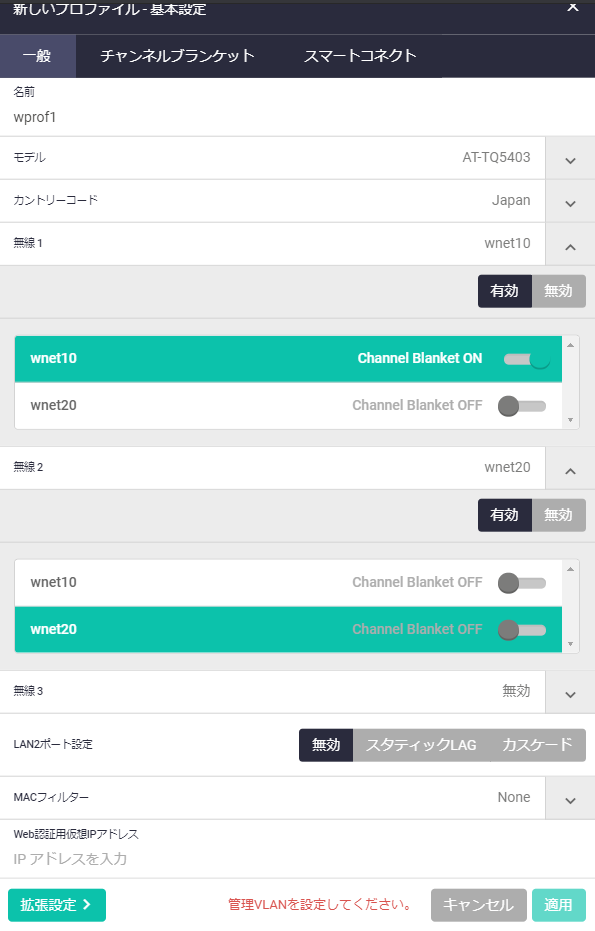The width and height of the screenshot is (595, 931).
Task: Toggle wnet10 Channel Blanket in 無線2
Action: [x=522, y=583]
